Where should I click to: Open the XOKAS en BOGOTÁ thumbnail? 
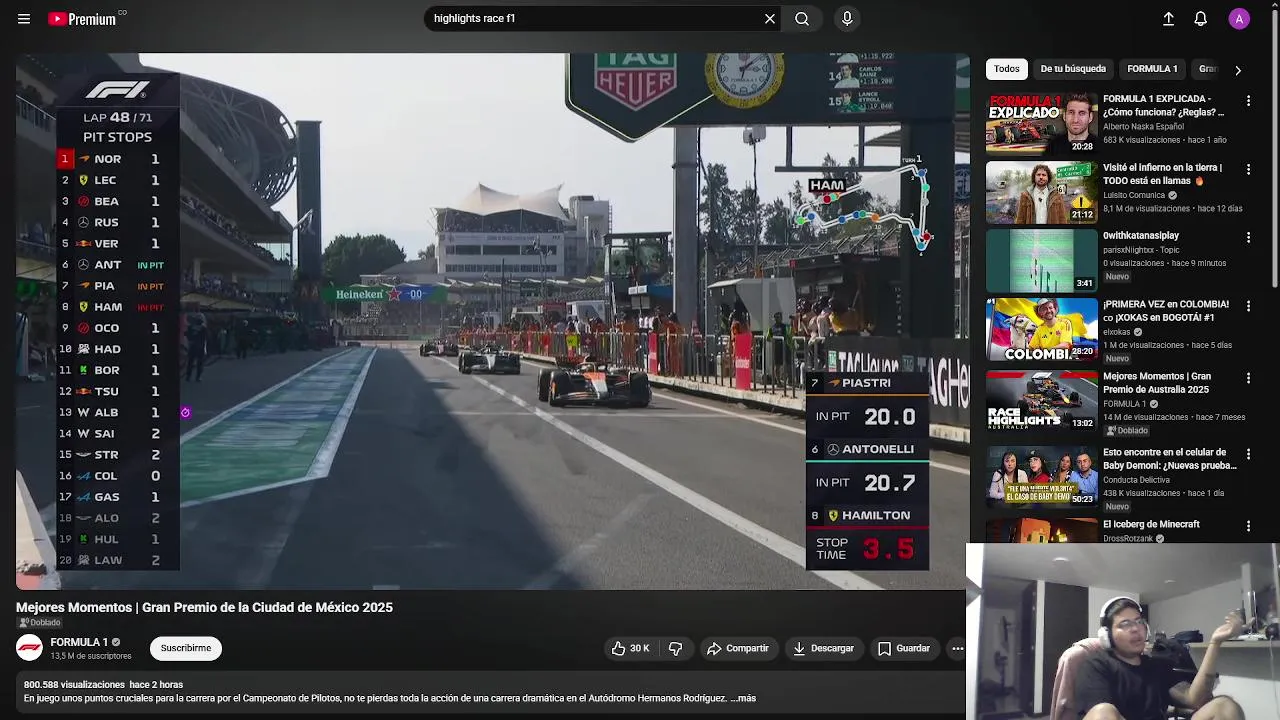point(1041,329)
